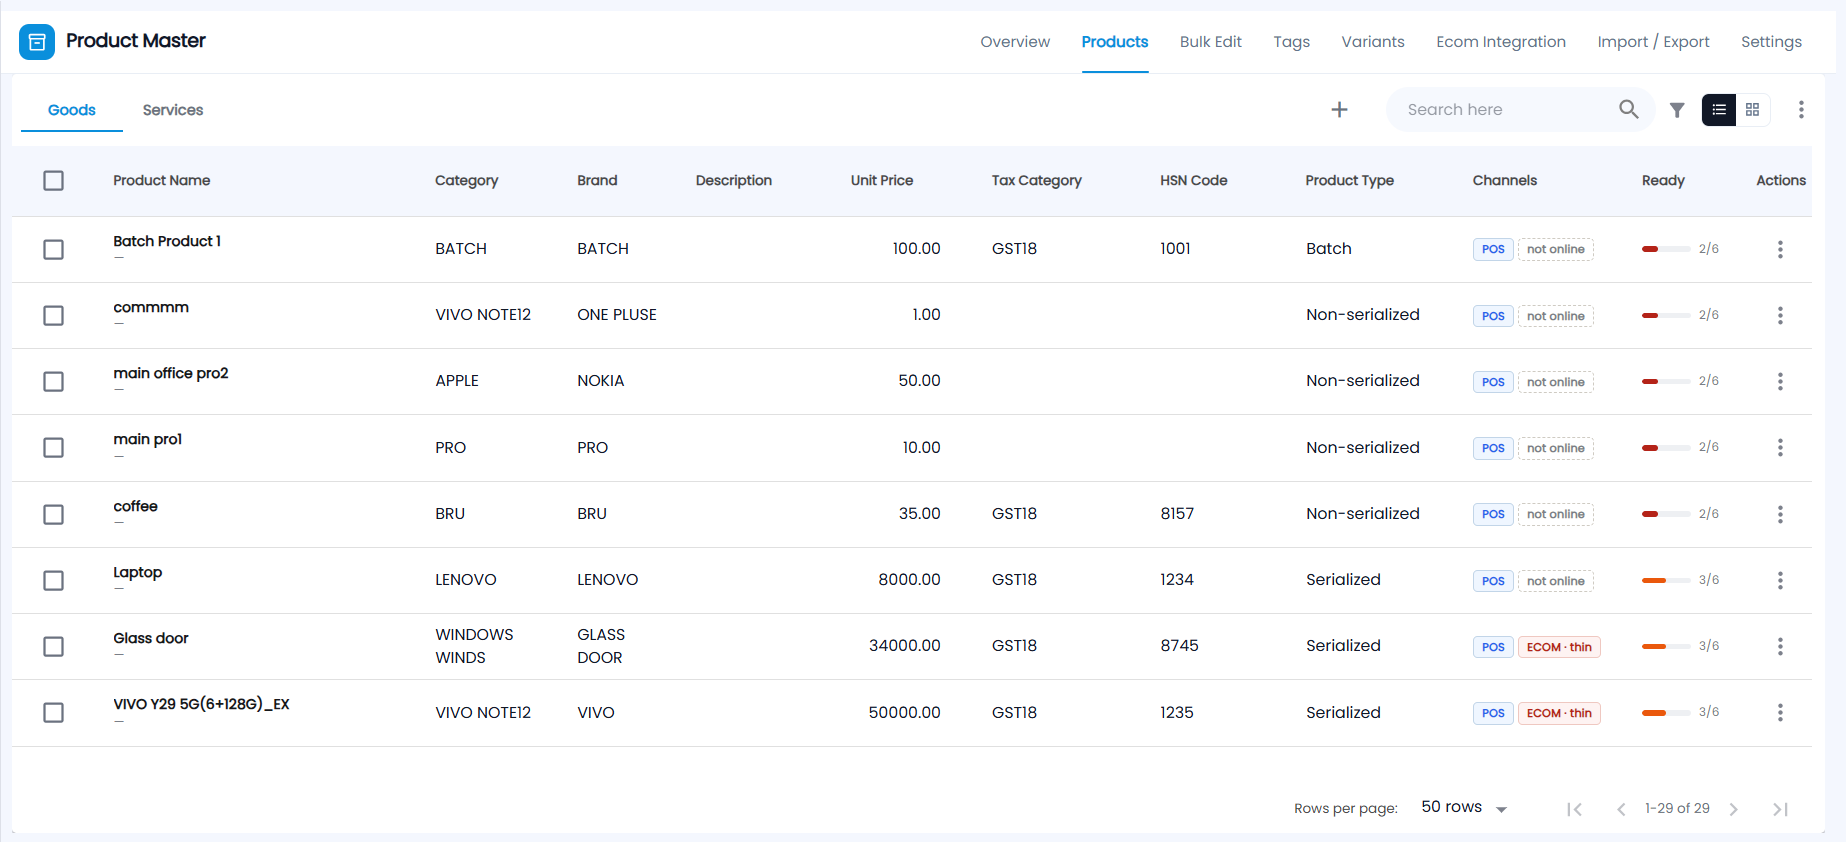Go to next page arrow
Screen dimensions: 1846x842
tap(1734, 809)
